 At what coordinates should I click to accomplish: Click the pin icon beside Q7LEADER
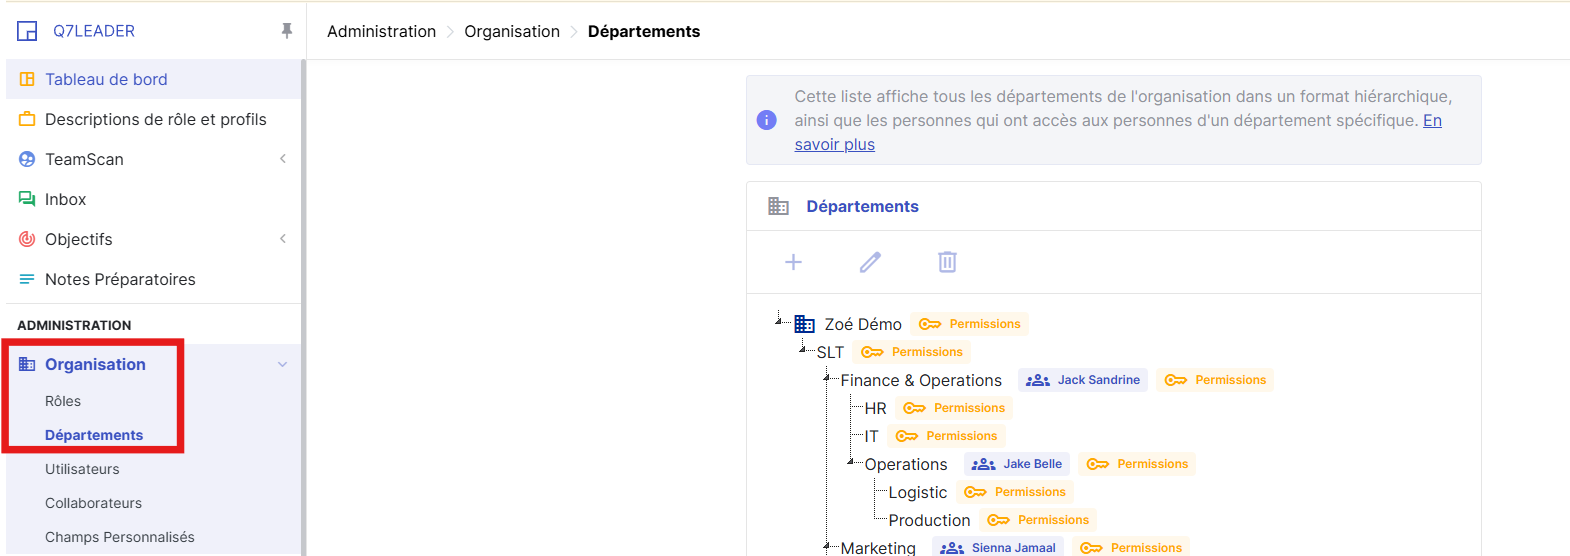coord(287,31)
